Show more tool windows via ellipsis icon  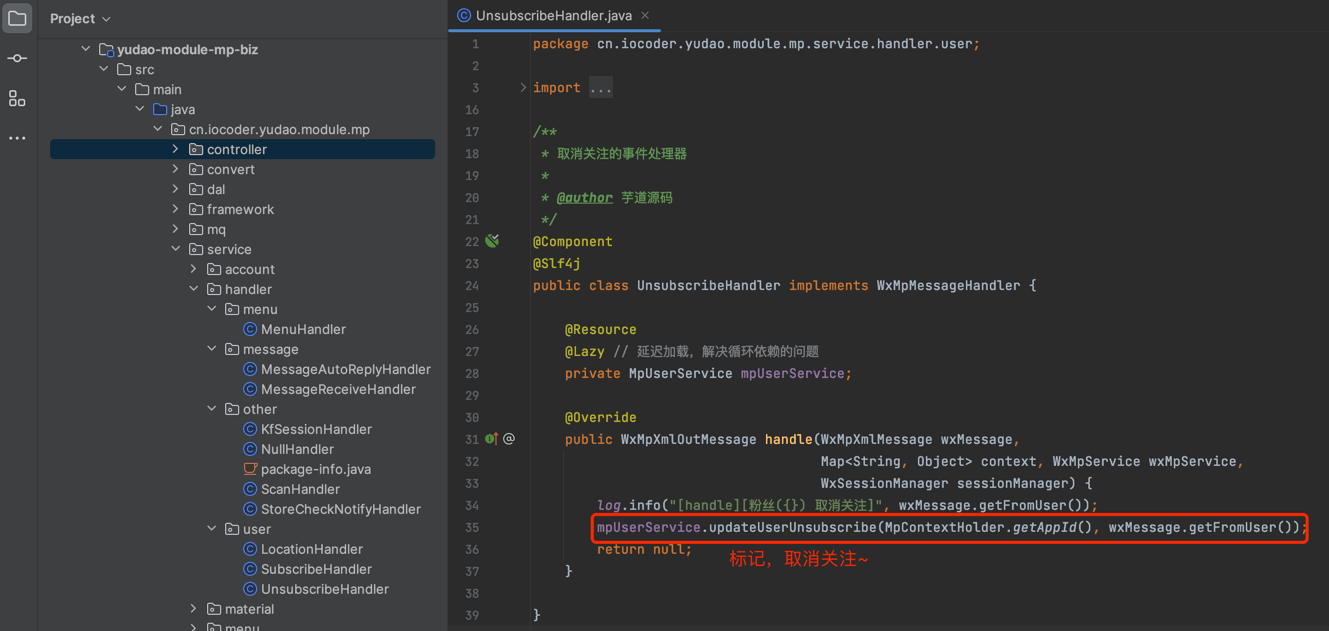coord(17,138)
